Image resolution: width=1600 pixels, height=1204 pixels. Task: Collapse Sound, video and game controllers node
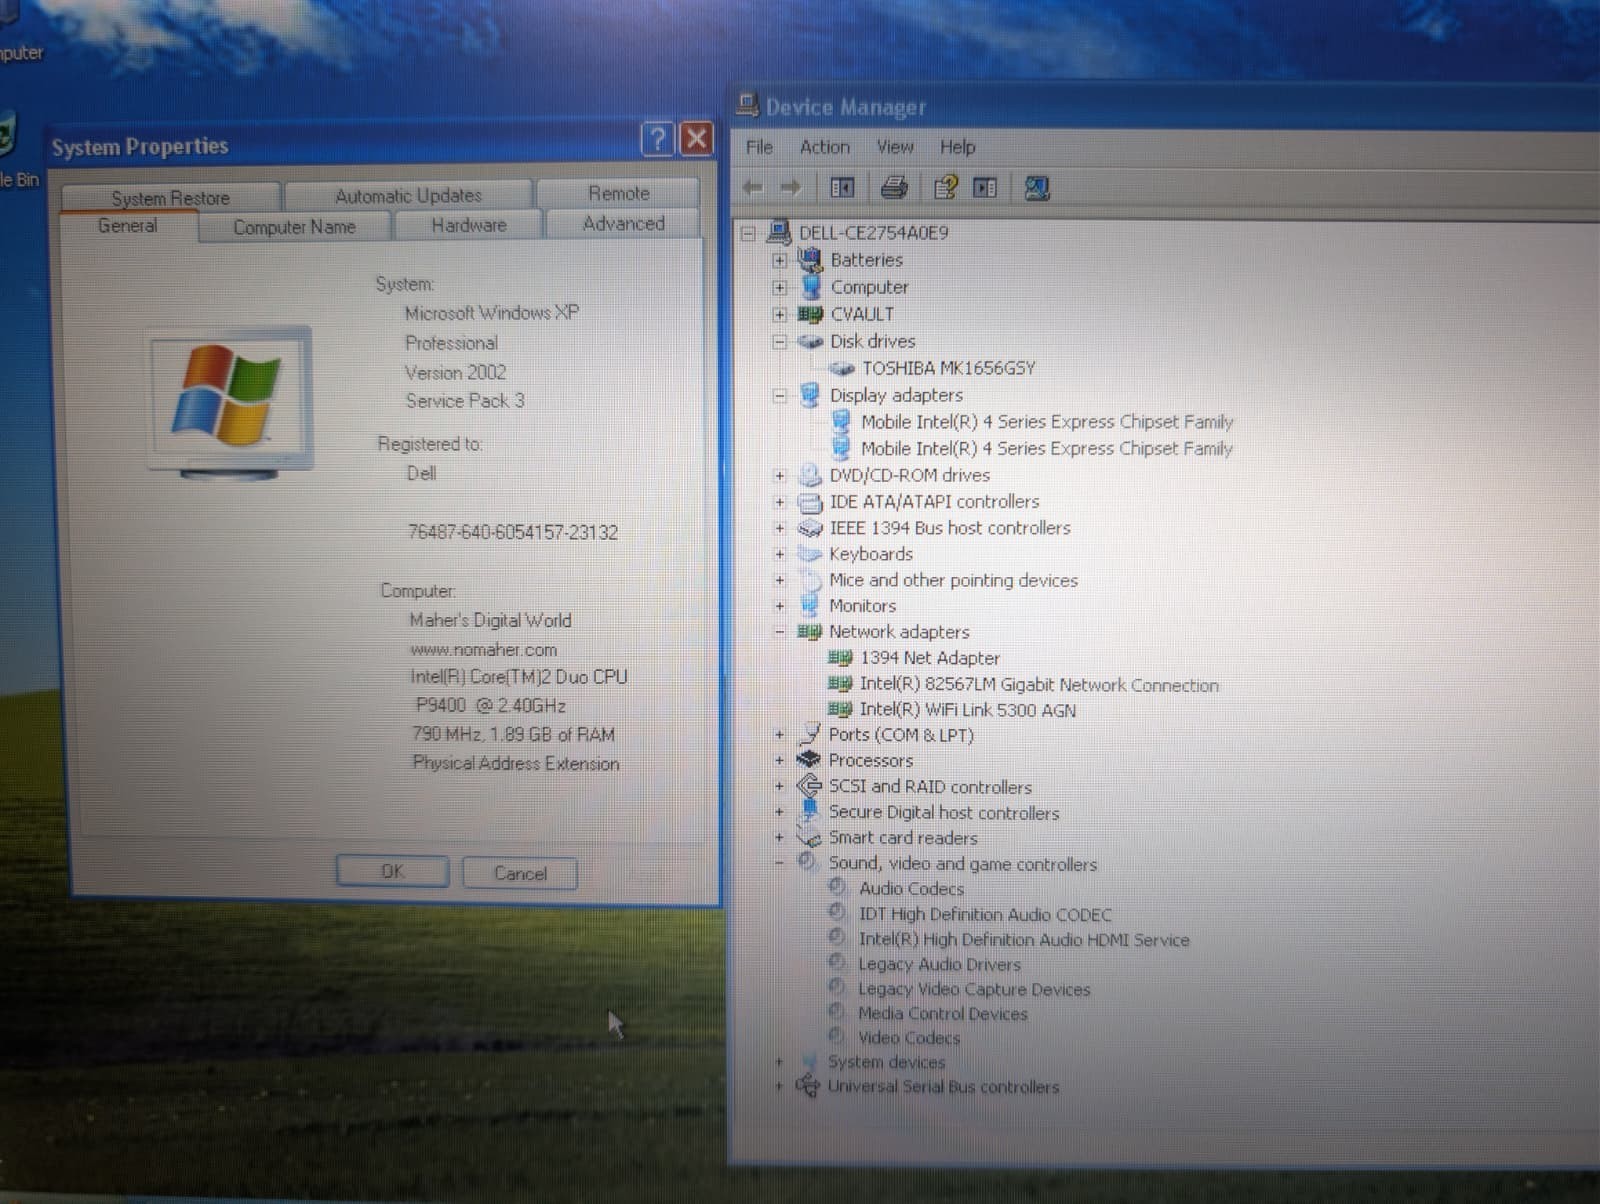pos(779,863)
